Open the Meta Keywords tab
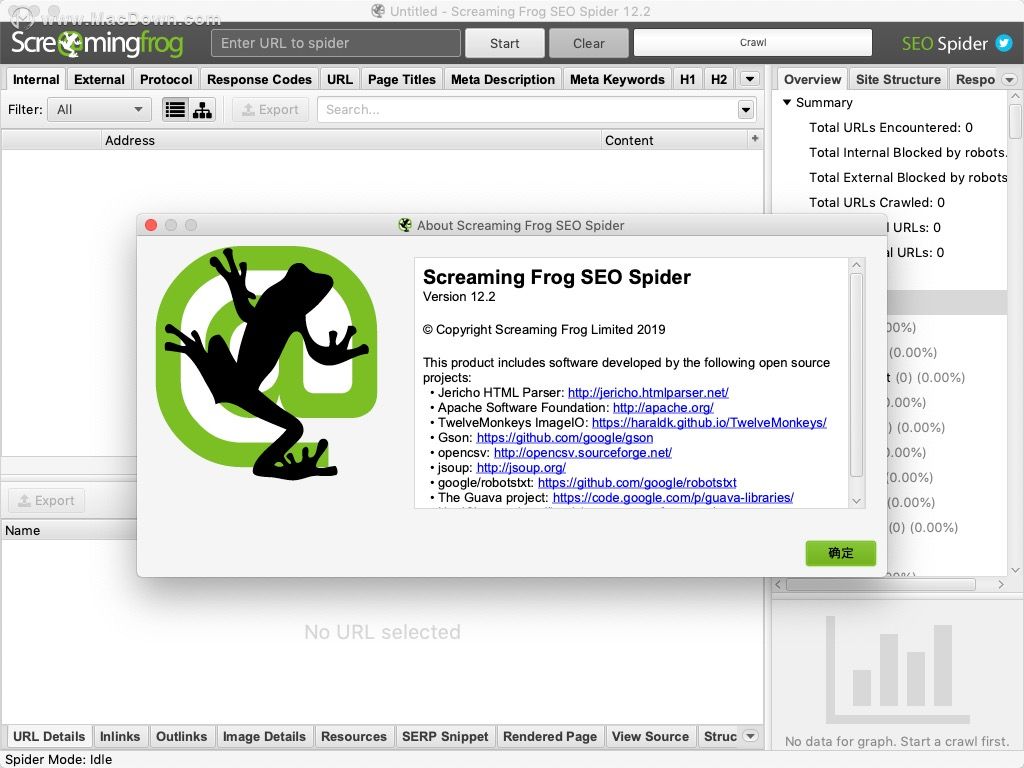Screen dimensions: 1024x768 tap(617, 80)
